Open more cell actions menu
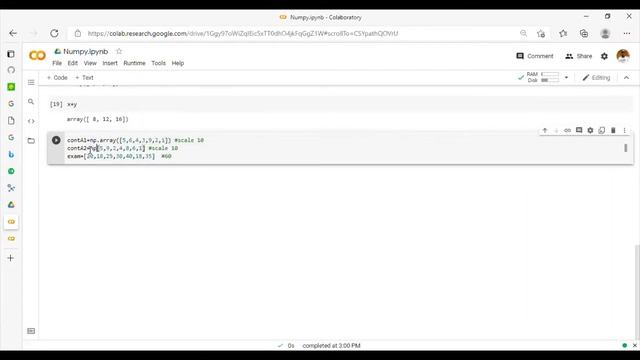This screenshot has width=640, height=360. point(624,131)
